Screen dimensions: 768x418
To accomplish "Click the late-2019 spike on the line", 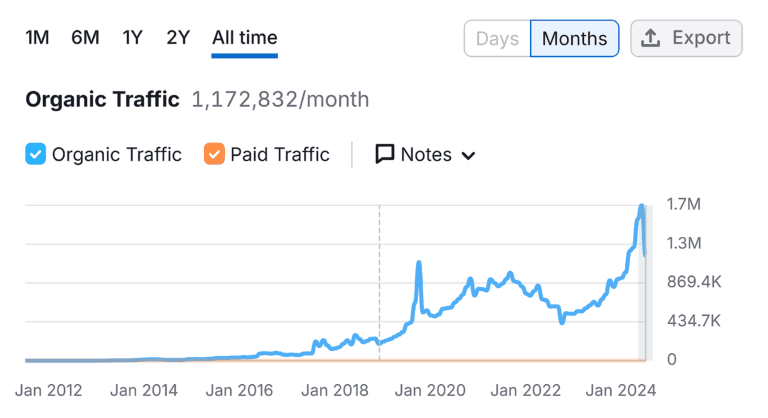I will 418,263.
